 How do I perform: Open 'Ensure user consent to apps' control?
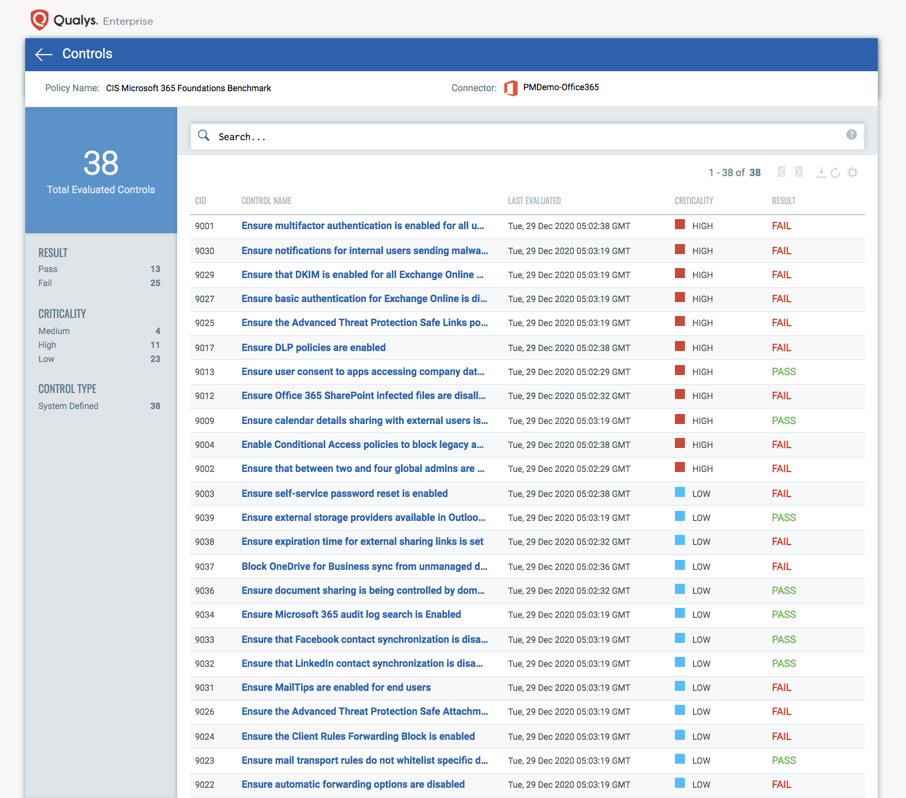[363, 372]
